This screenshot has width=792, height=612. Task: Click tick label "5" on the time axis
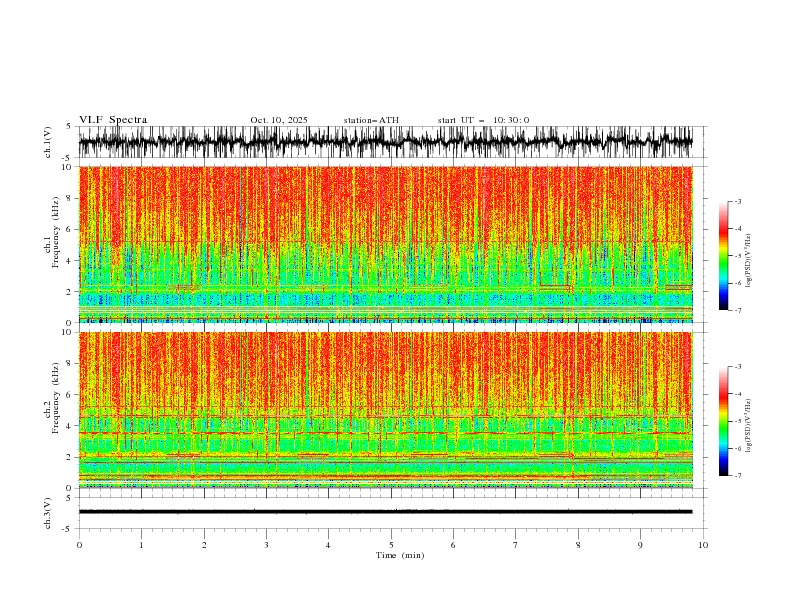click(x=391, y=545)
